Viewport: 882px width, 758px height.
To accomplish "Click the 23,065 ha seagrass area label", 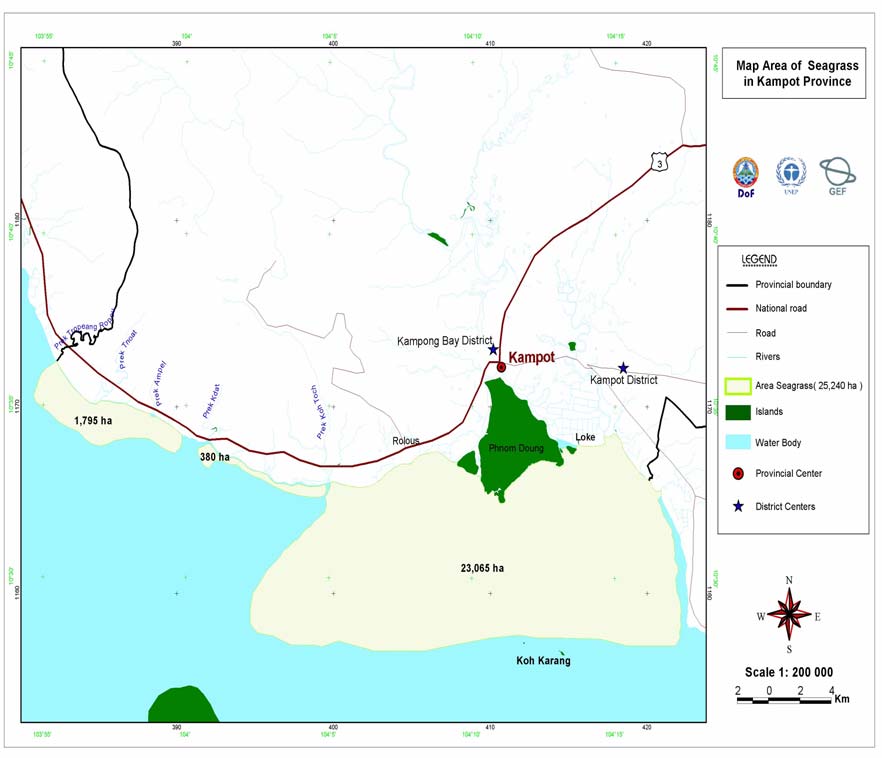I will coord(482,568).
